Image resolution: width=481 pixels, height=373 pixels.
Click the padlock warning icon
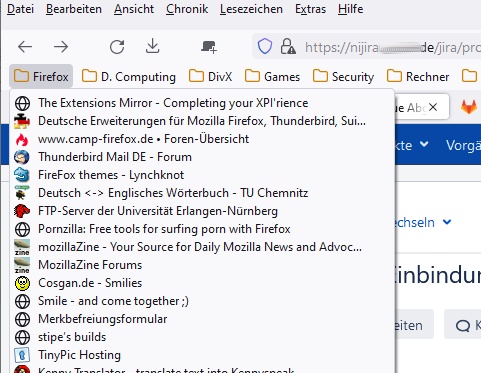point(288,46)
